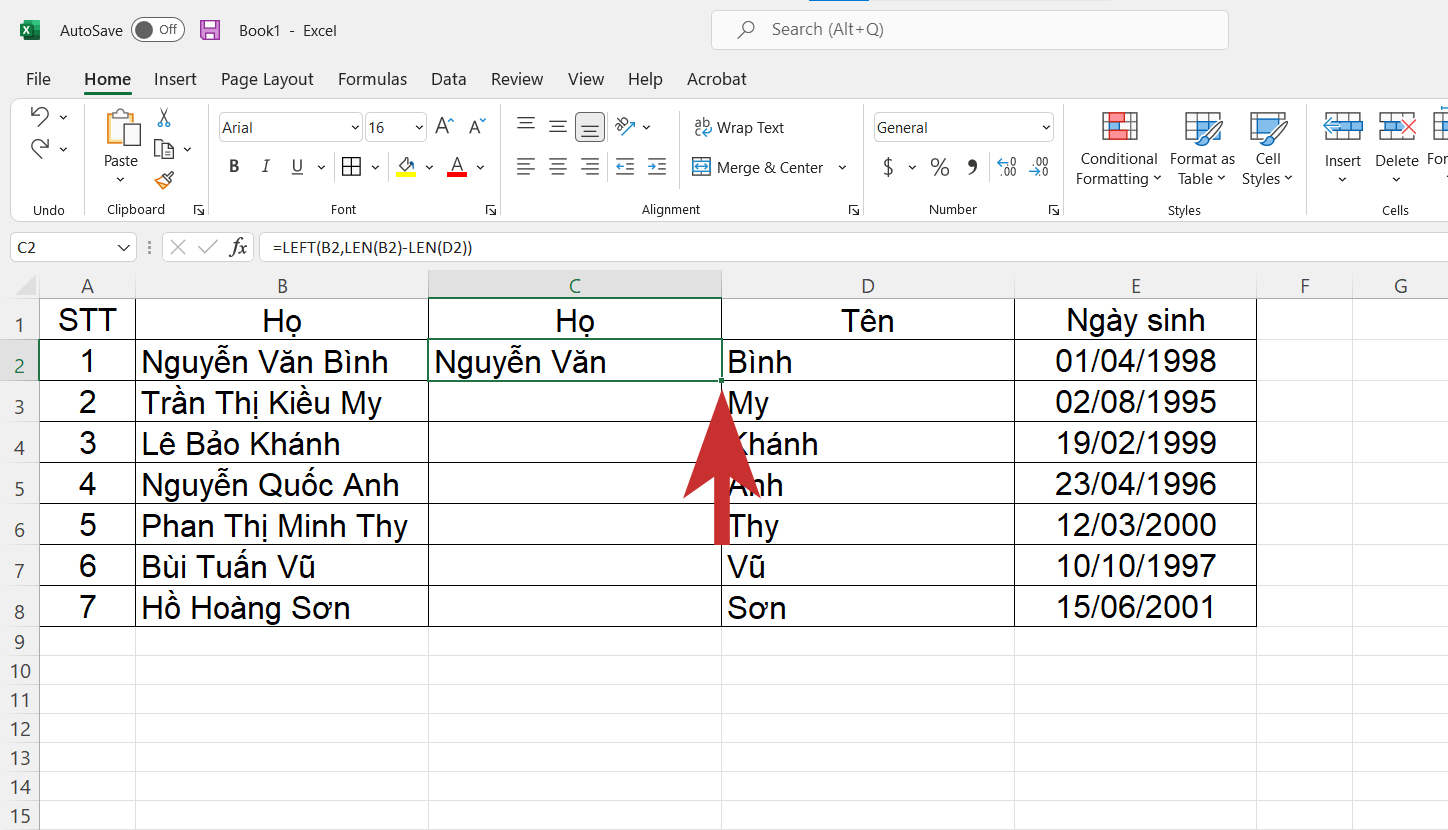Toggle the AutoSave switch
Viewport: 1448px width, 830px height.
click(x=157, y=30)
